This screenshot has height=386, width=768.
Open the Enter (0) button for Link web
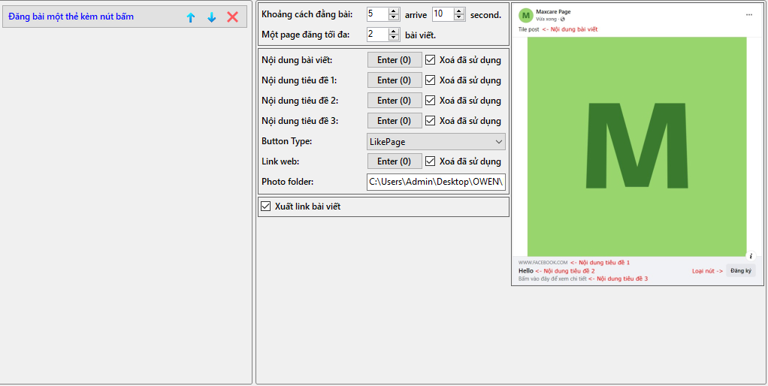pos(394,161)
